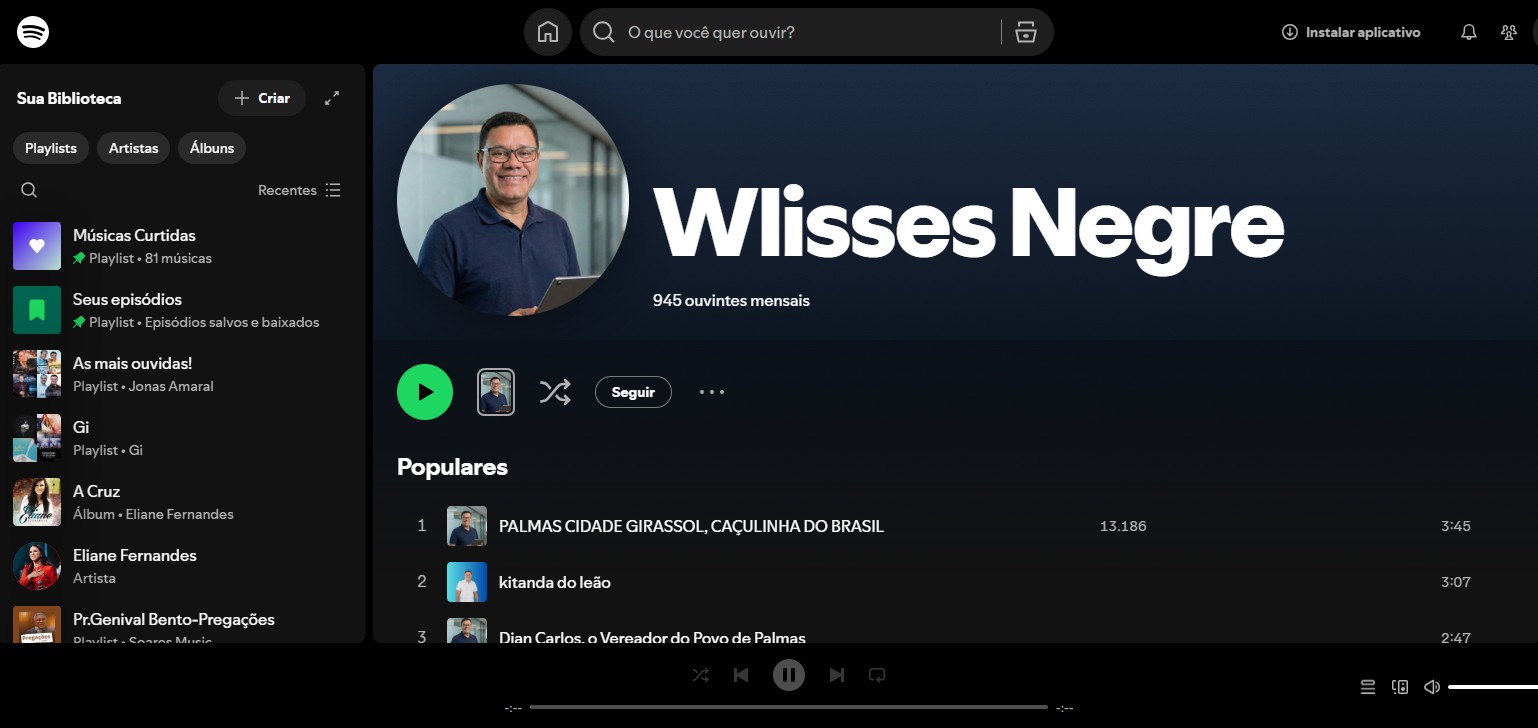Open the Gi playlist
The height and width of the screenshot is (728, 1538).
point(183,438)
